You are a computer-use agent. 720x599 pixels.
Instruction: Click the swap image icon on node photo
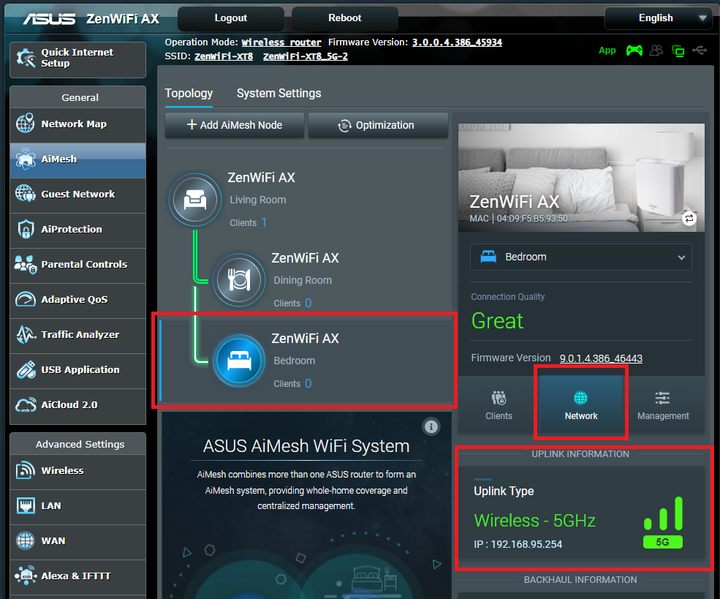tap(689, 219)
